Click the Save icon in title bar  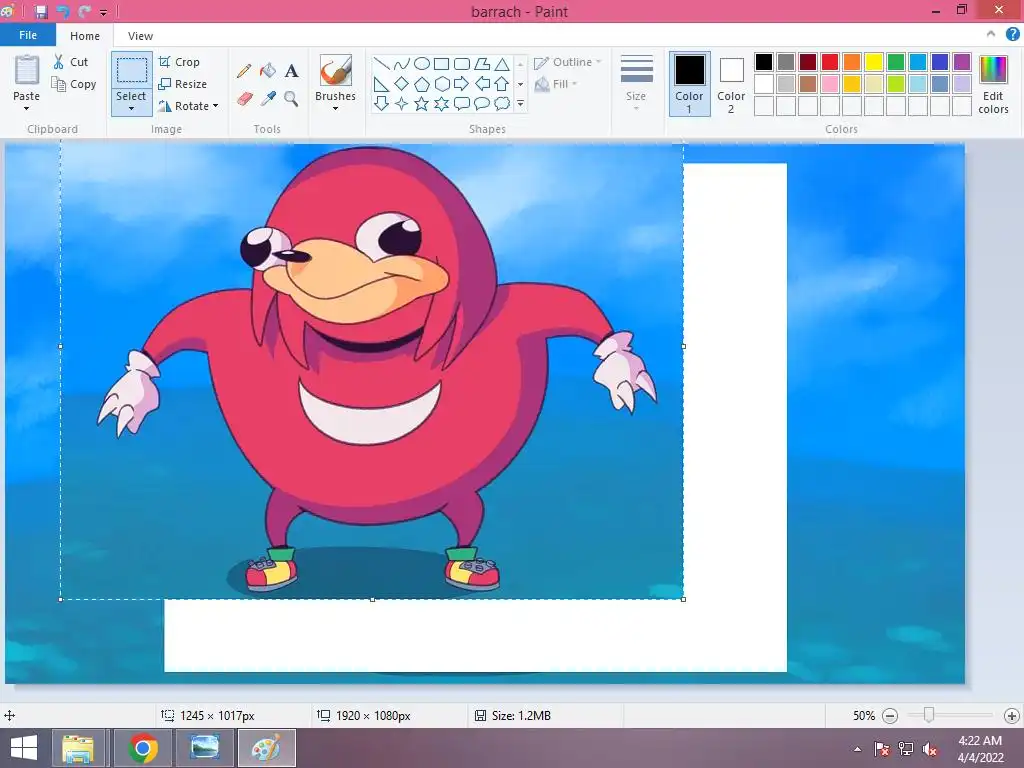pyautogui.click(x=41, y=11)
